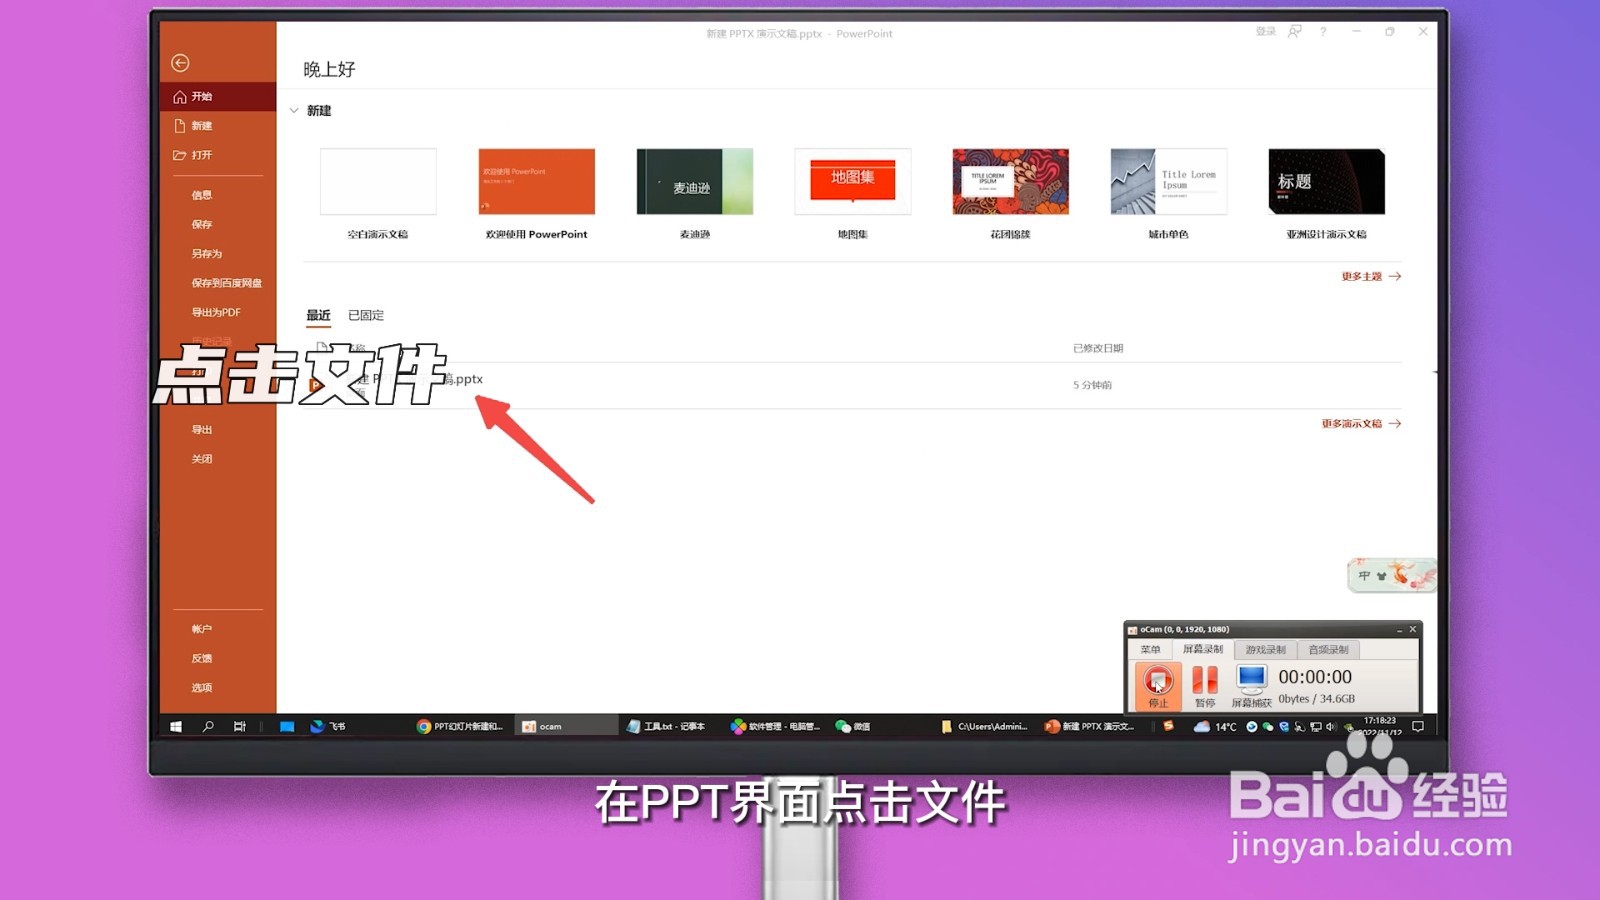This screenshot has width=1600, height=900.
Task: Open the 更多演示文稿 link
Action: tap(1361, 424)
